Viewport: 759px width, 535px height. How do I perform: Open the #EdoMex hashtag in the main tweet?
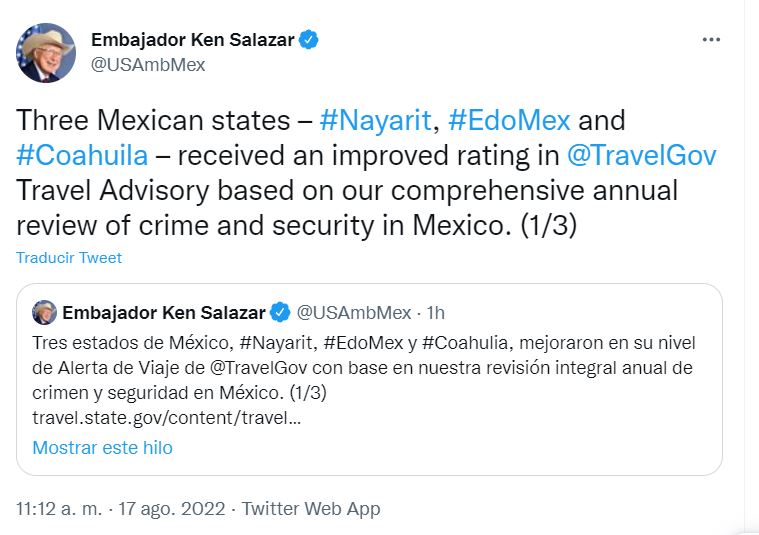coord(509,121)
